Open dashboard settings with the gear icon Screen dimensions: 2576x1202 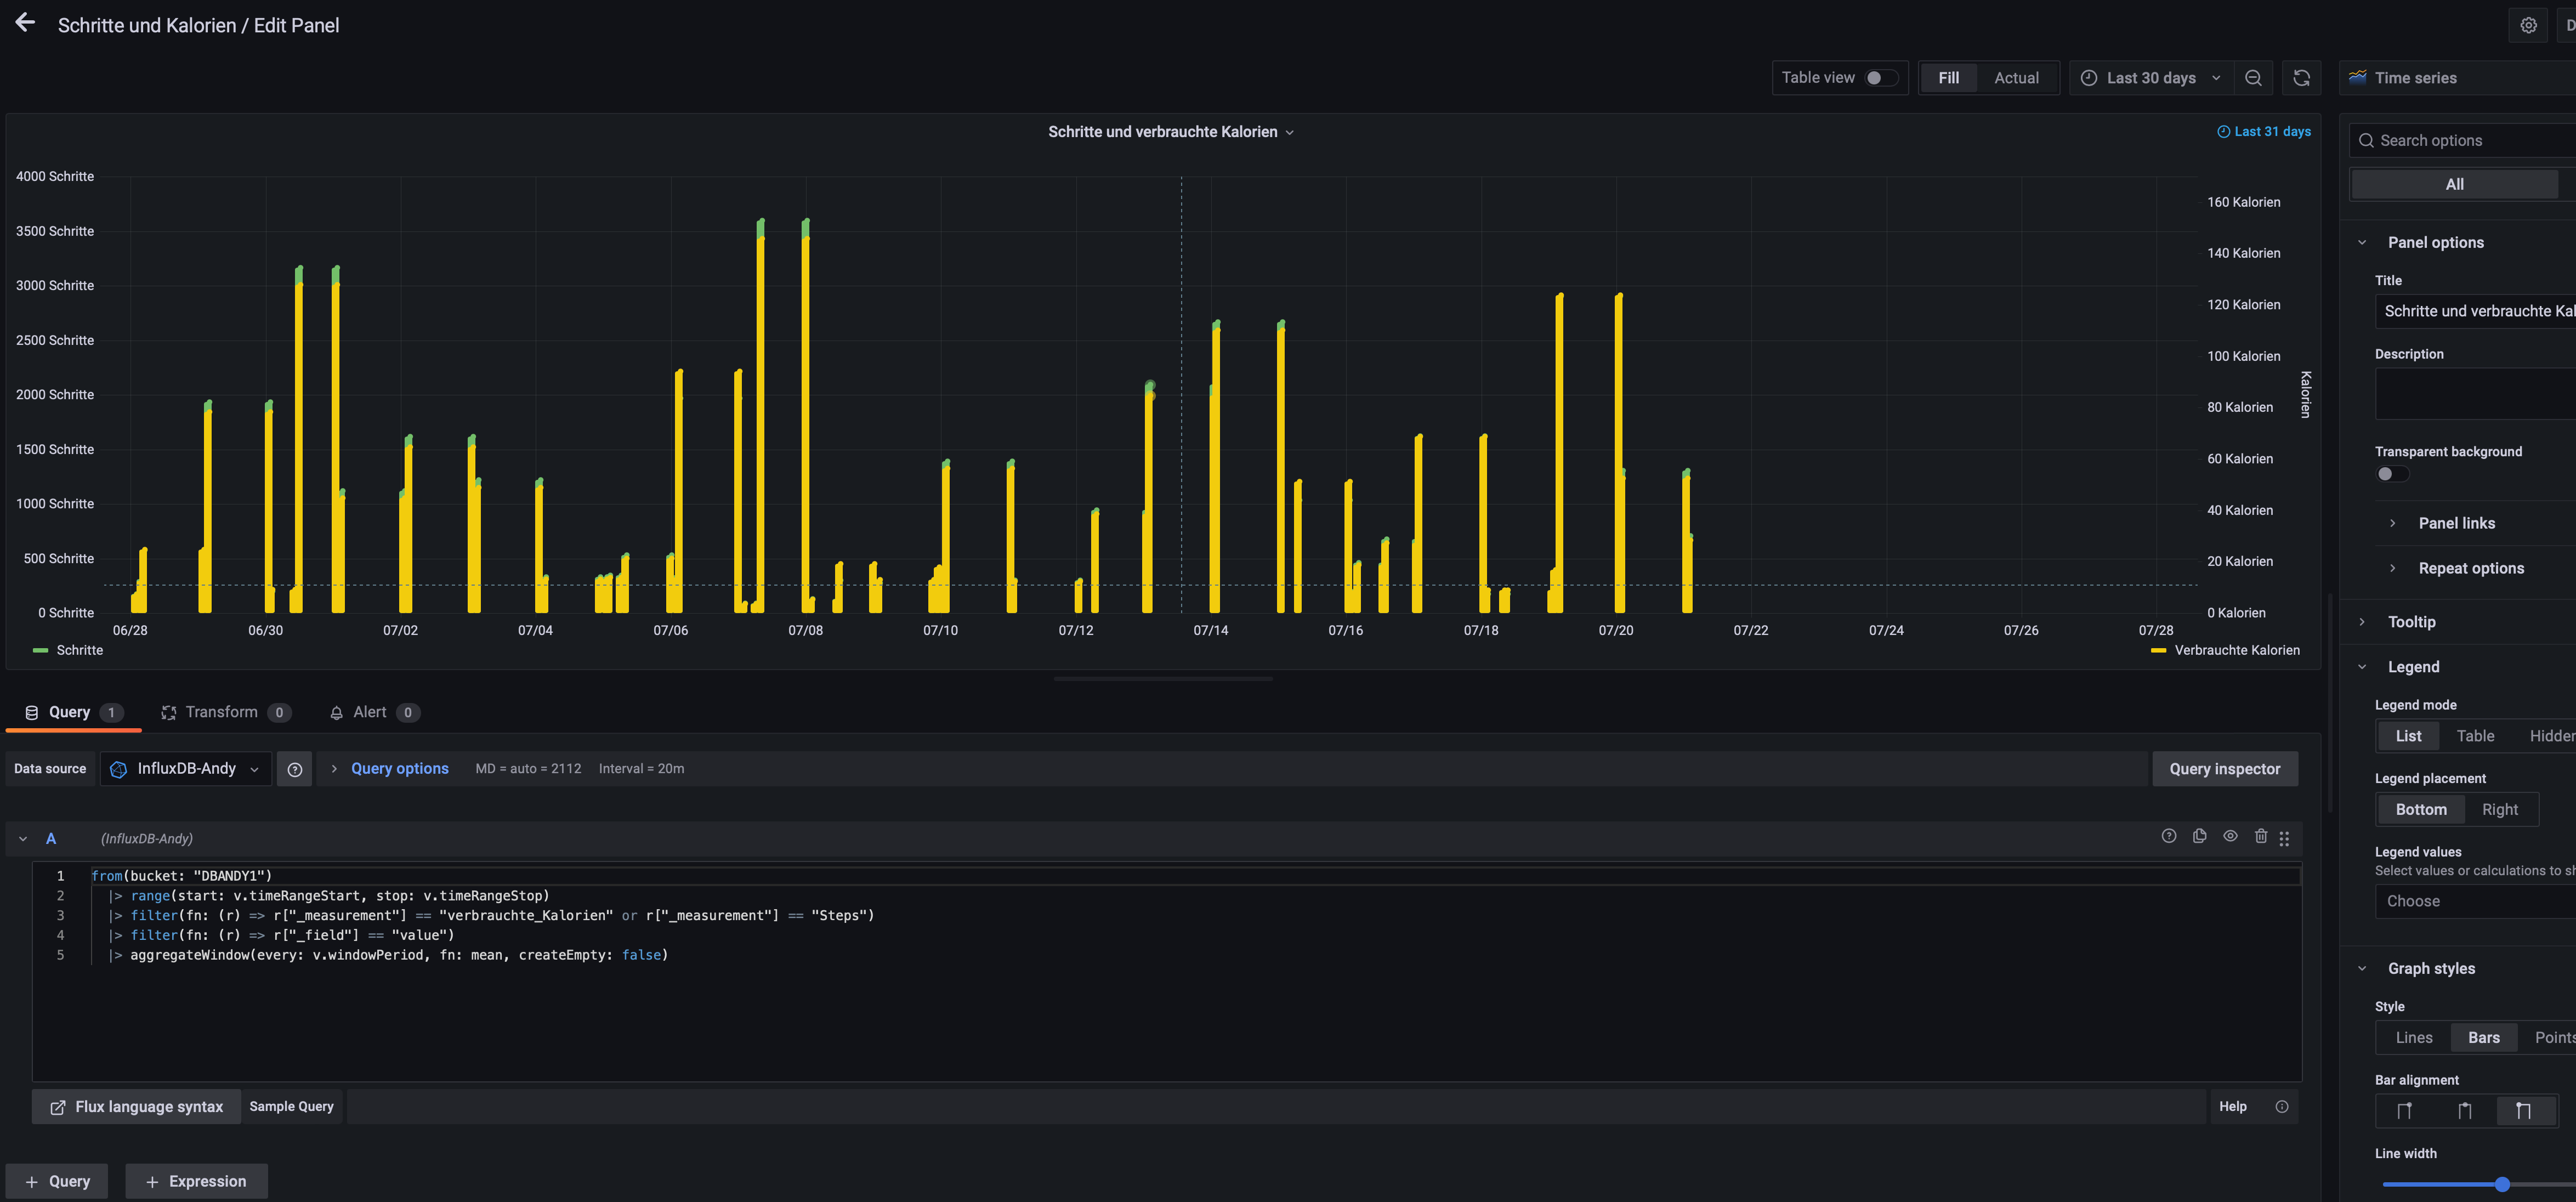[x=2527, y=25]
